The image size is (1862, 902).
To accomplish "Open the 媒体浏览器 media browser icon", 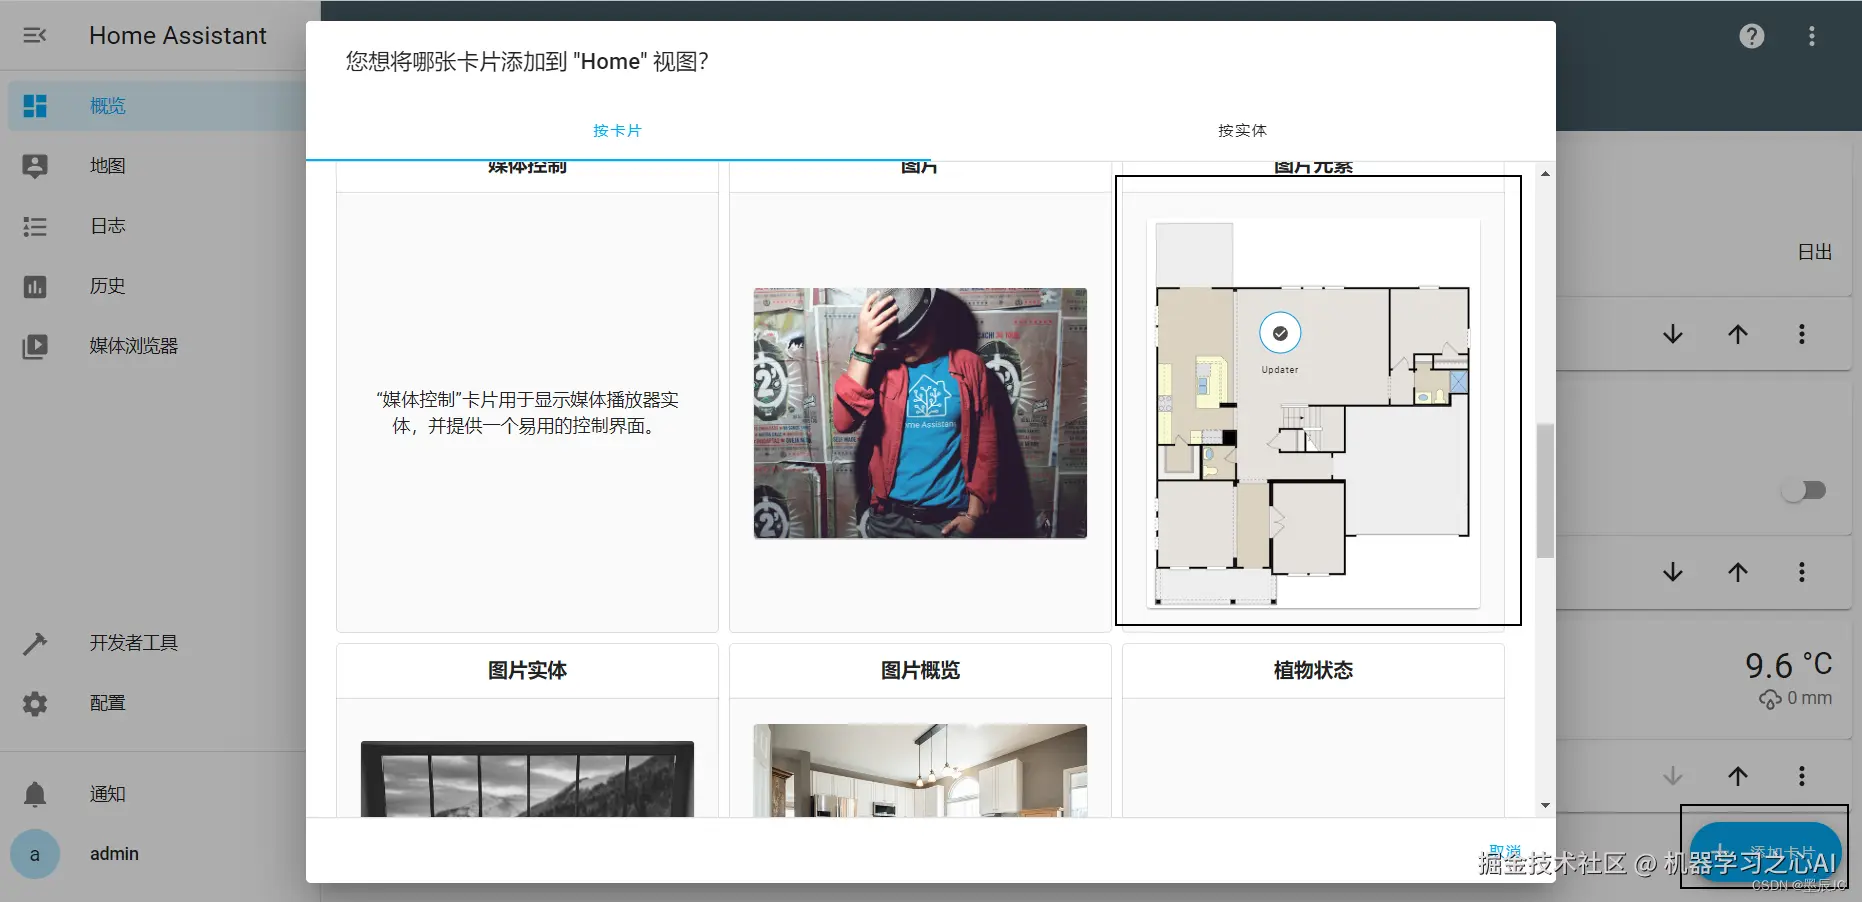I will point(35,346).
